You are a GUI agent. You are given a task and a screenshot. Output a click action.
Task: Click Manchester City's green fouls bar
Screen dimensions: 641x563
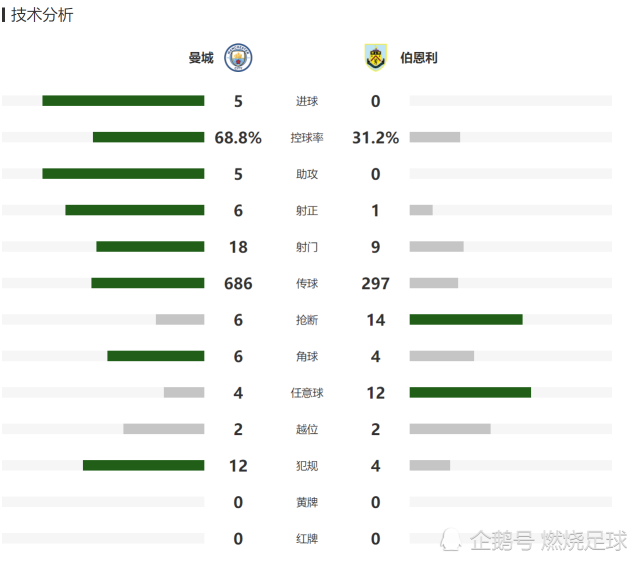(x=144, y=466)
